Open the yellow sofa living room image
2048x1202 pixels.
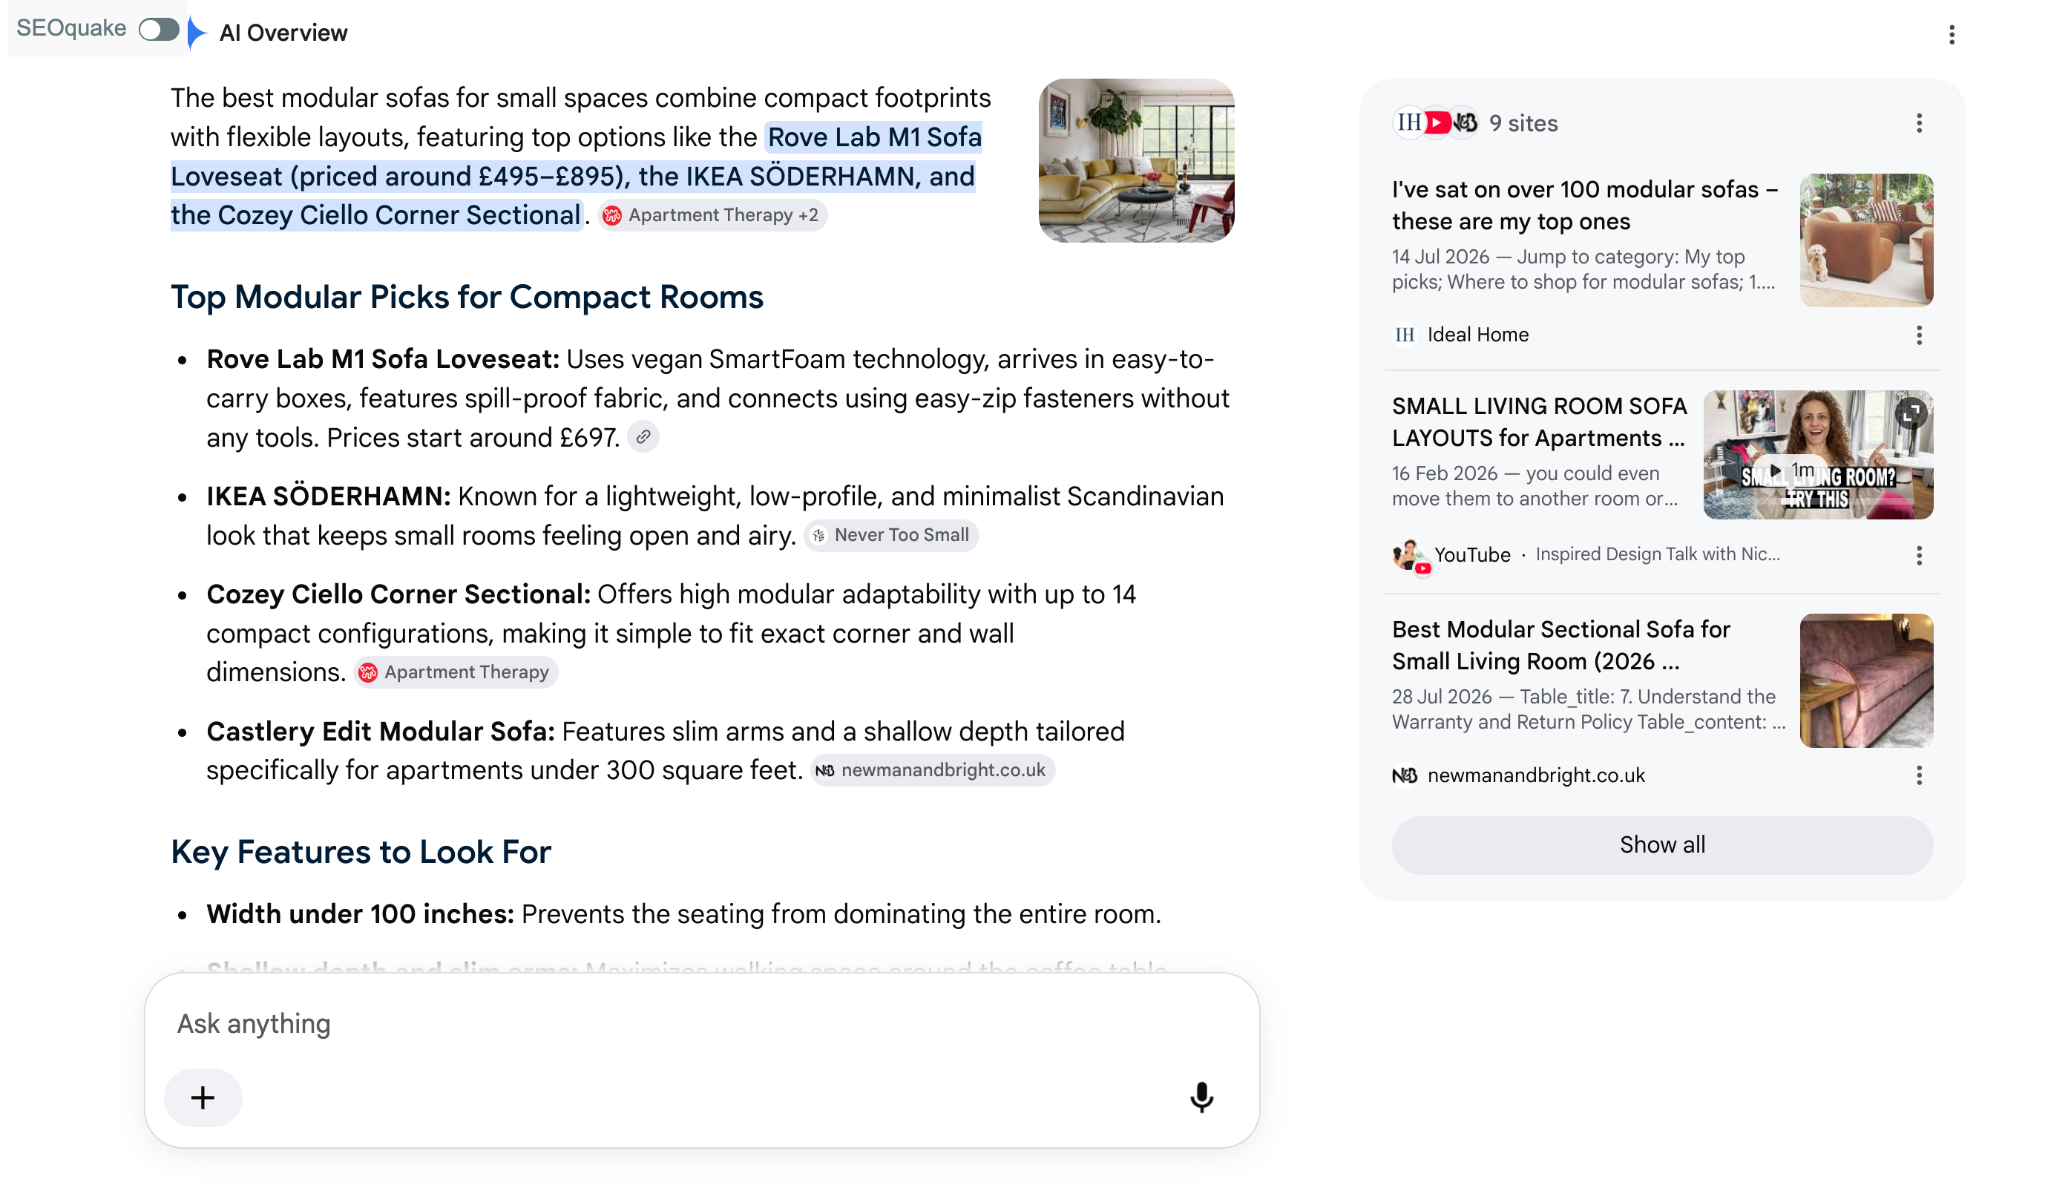[x=1136, y=160]
